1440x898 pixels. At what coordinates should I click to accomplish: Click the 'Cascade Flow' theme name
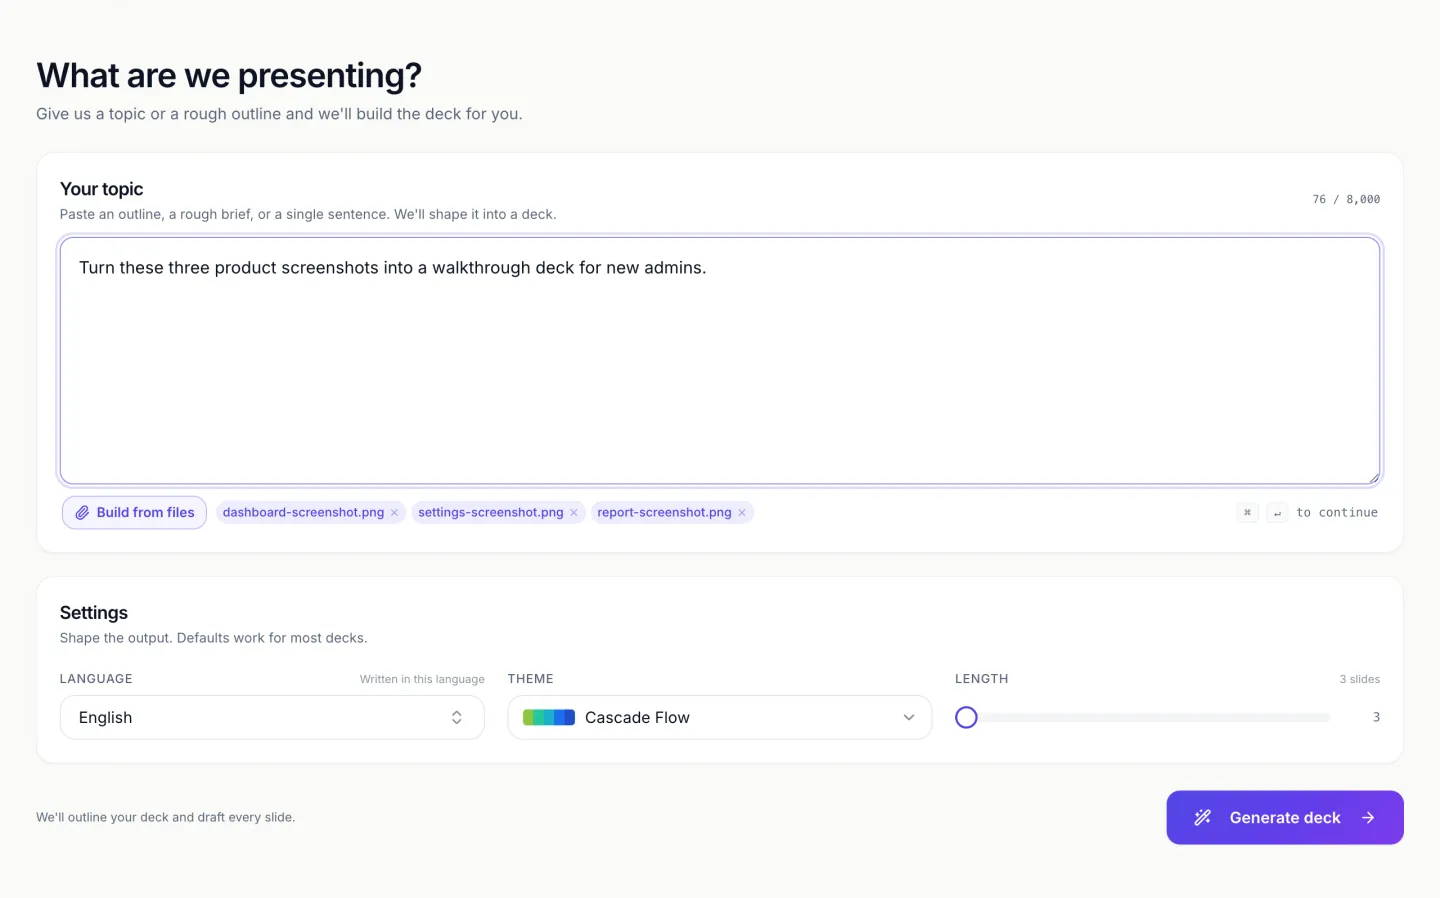(637, 718)
